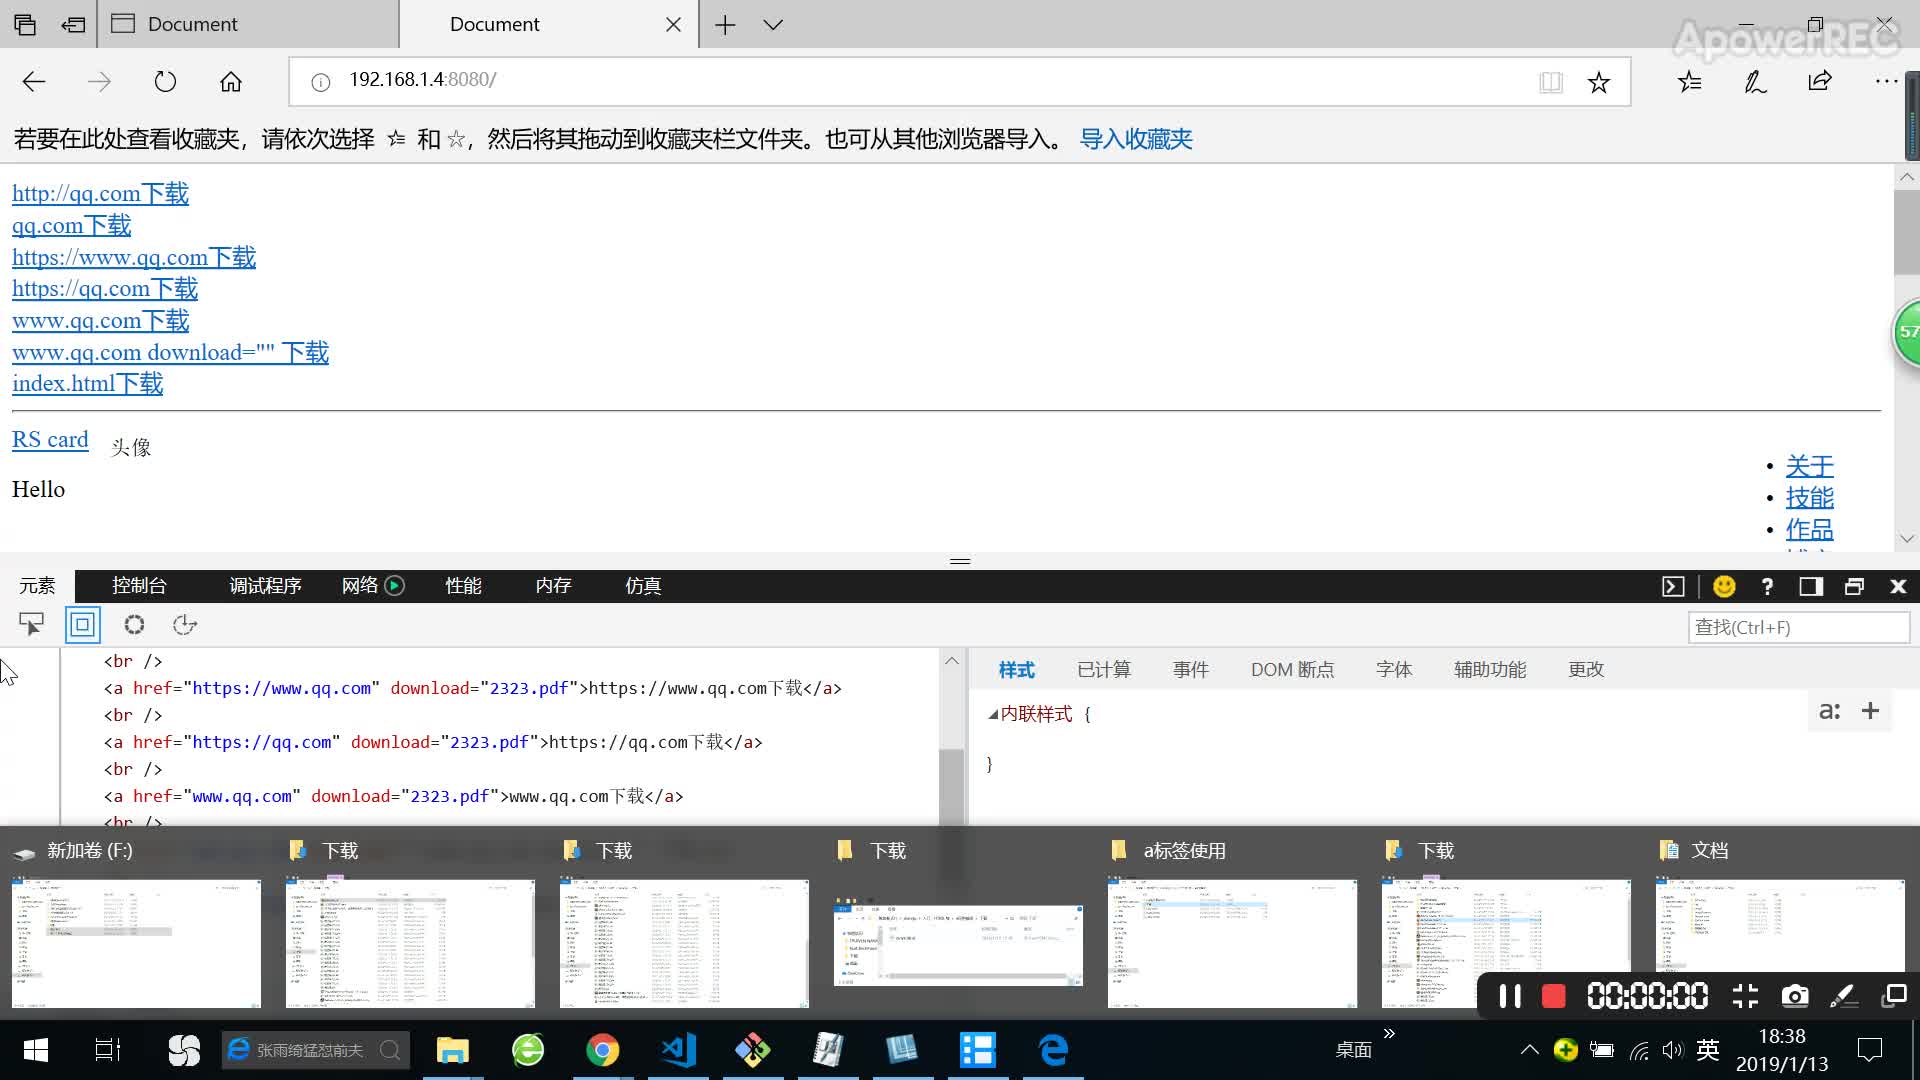
Task: Open Task View on taskbar
Action: pyautogui.click(x=108, y=1050)
